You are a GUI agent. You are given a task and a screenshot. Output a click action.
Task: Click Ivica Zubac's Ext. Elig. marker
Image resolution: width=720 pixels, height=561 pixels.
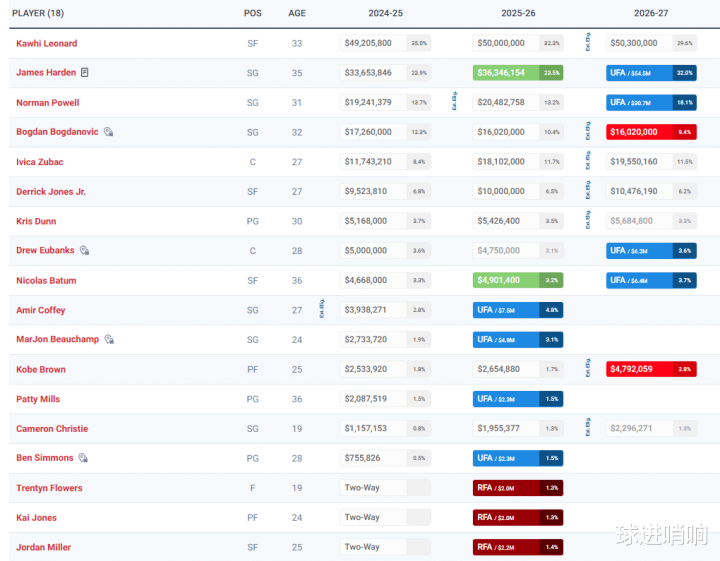(x=588, y=160)
